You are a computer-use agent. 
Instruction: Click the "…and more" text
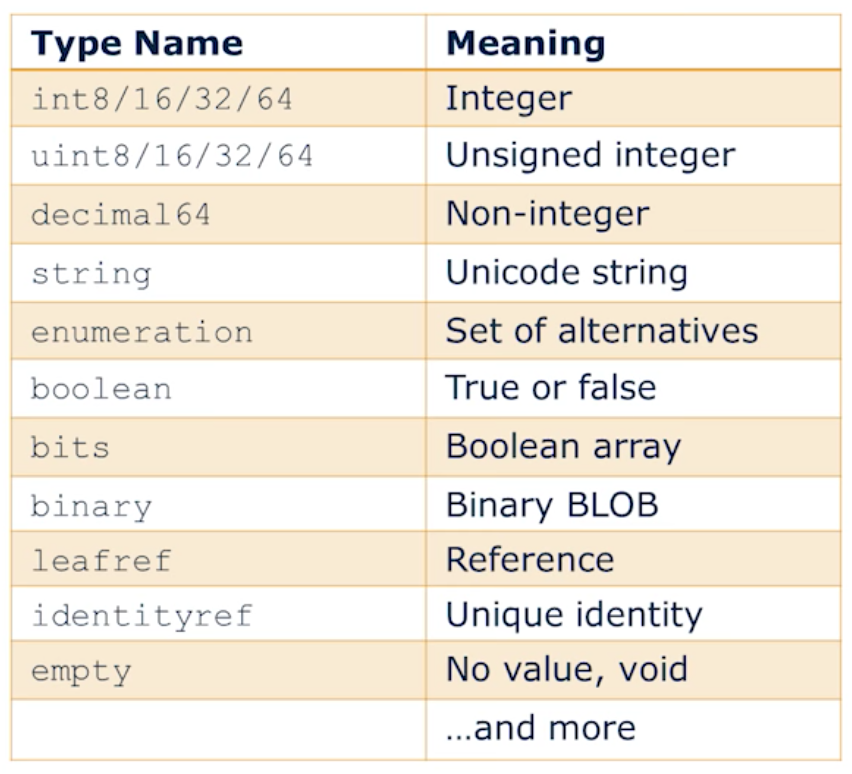[x=540, y=727]
